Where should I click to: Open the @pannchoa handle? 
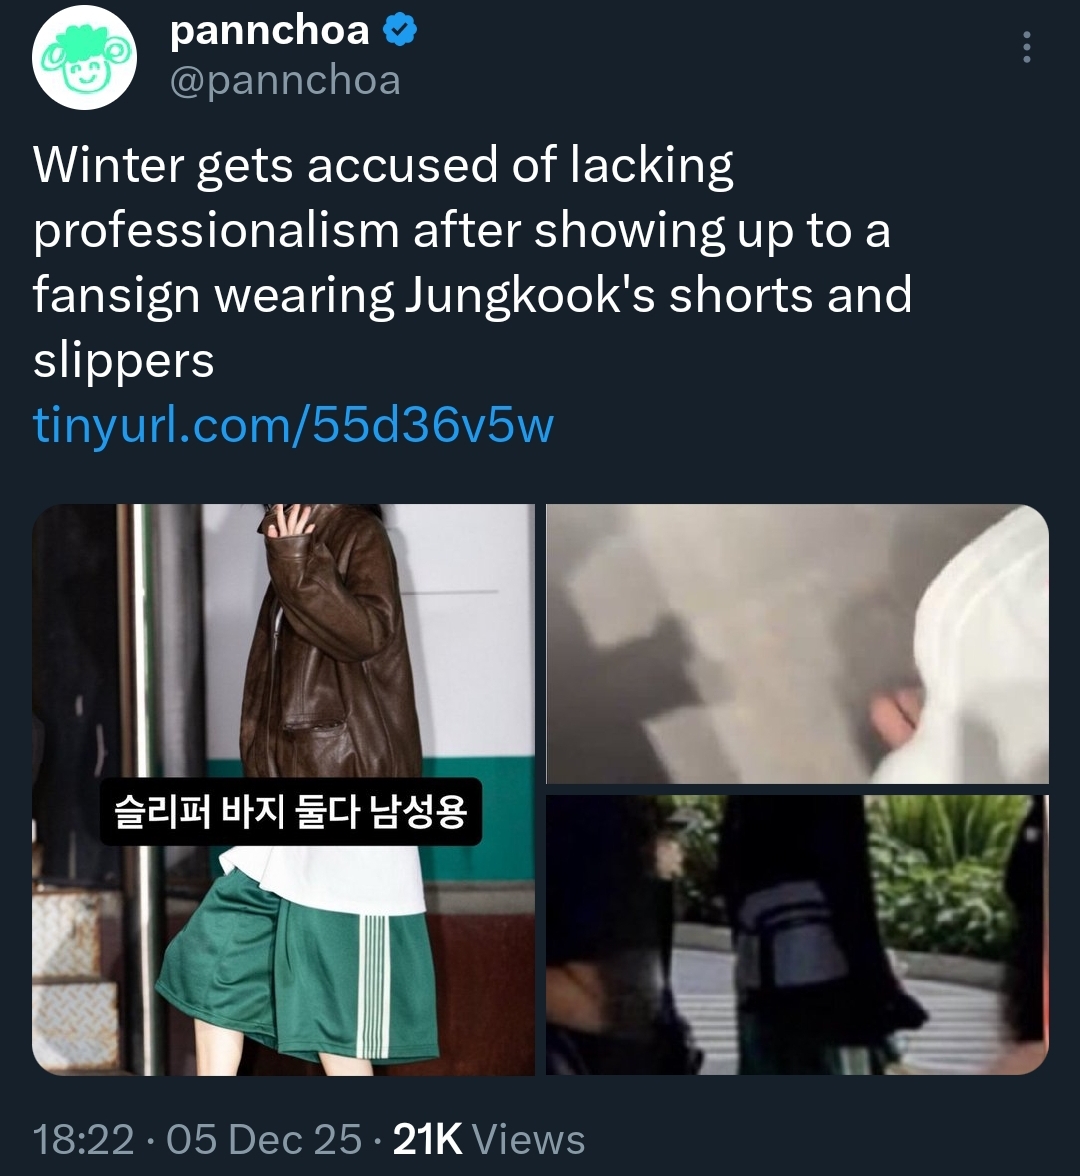[286, 81]
